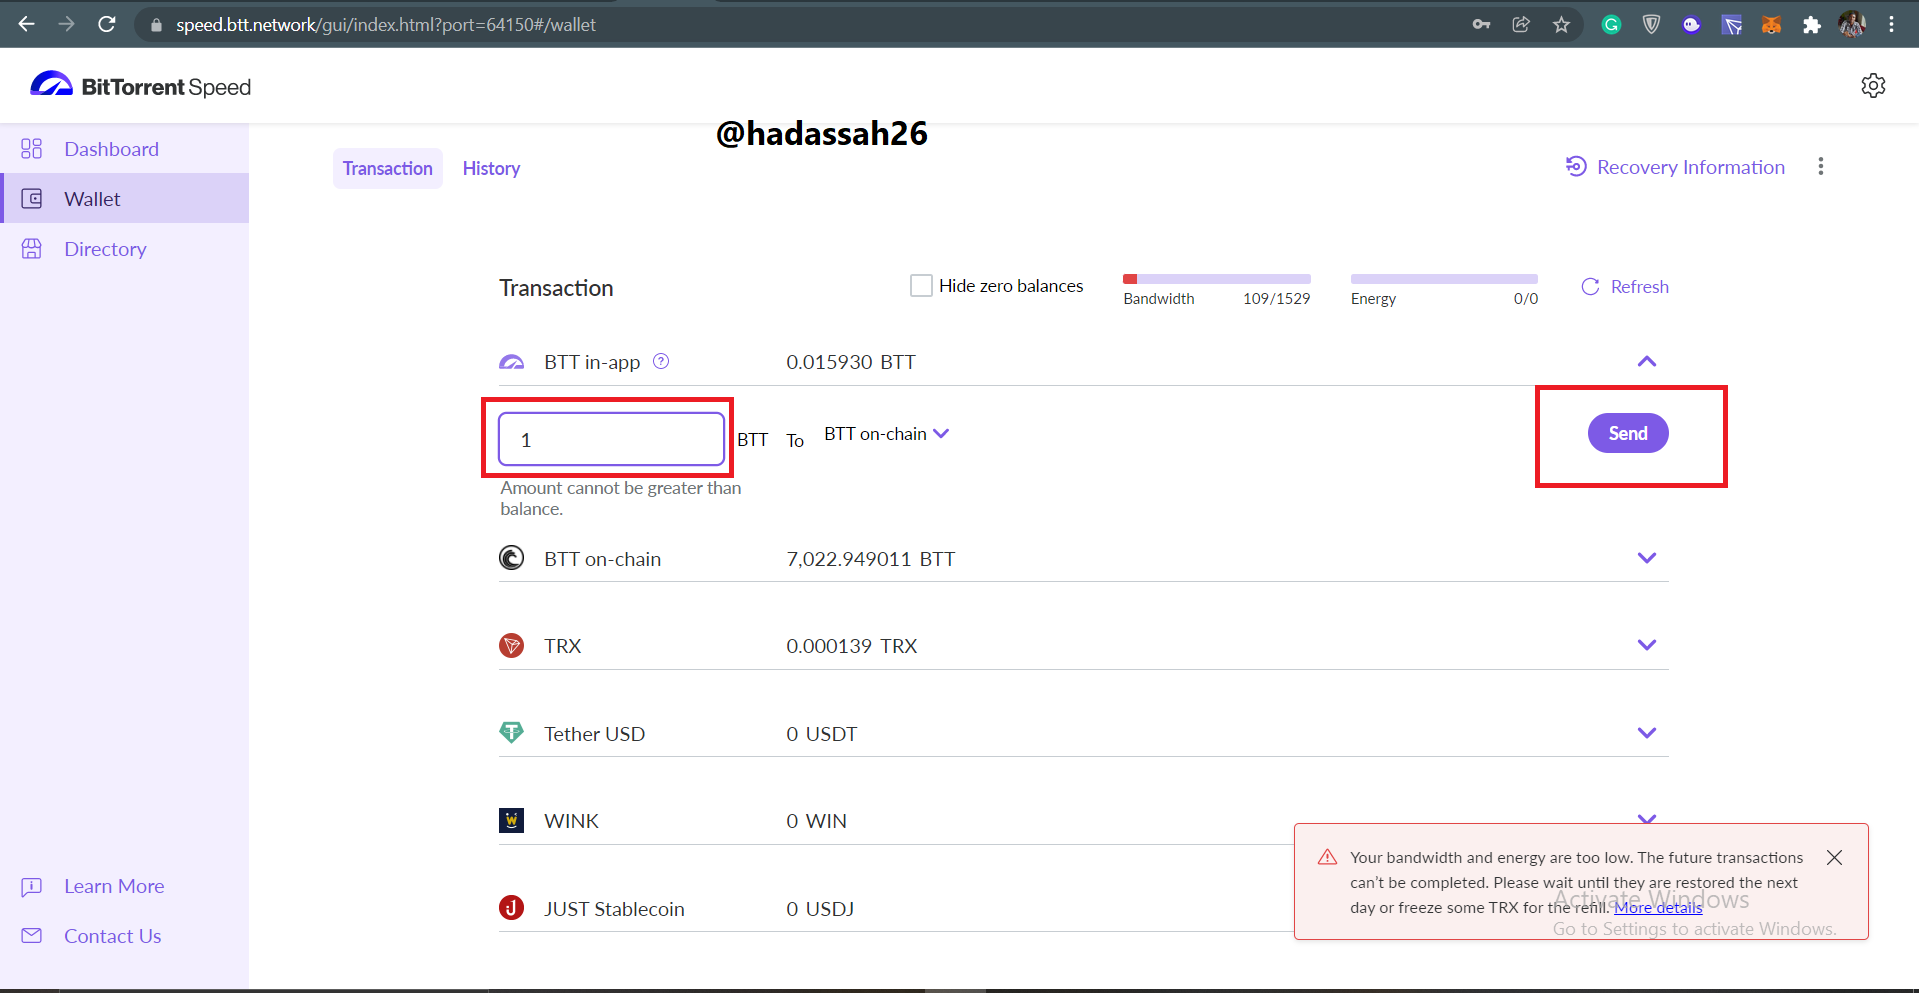1919x993 pixels.
Task: Go back with browser back arrow
Action: pos(27,24)
